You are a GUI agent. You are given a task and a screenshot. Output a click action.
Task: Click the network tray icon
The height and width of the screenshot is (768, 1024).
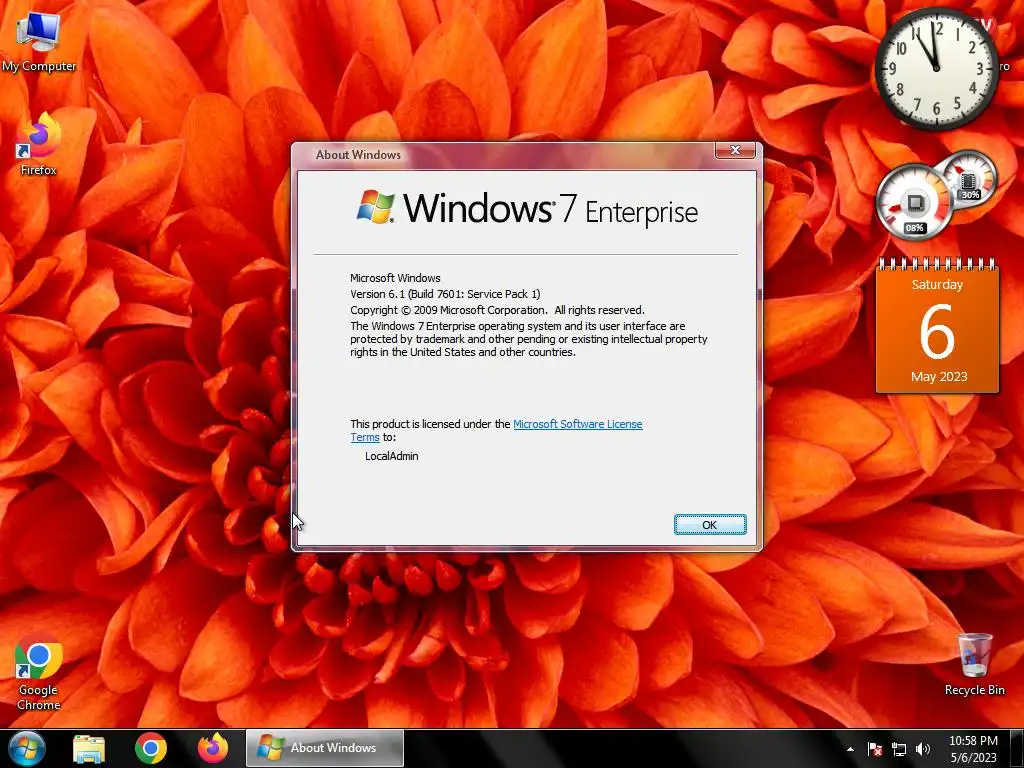899,749
